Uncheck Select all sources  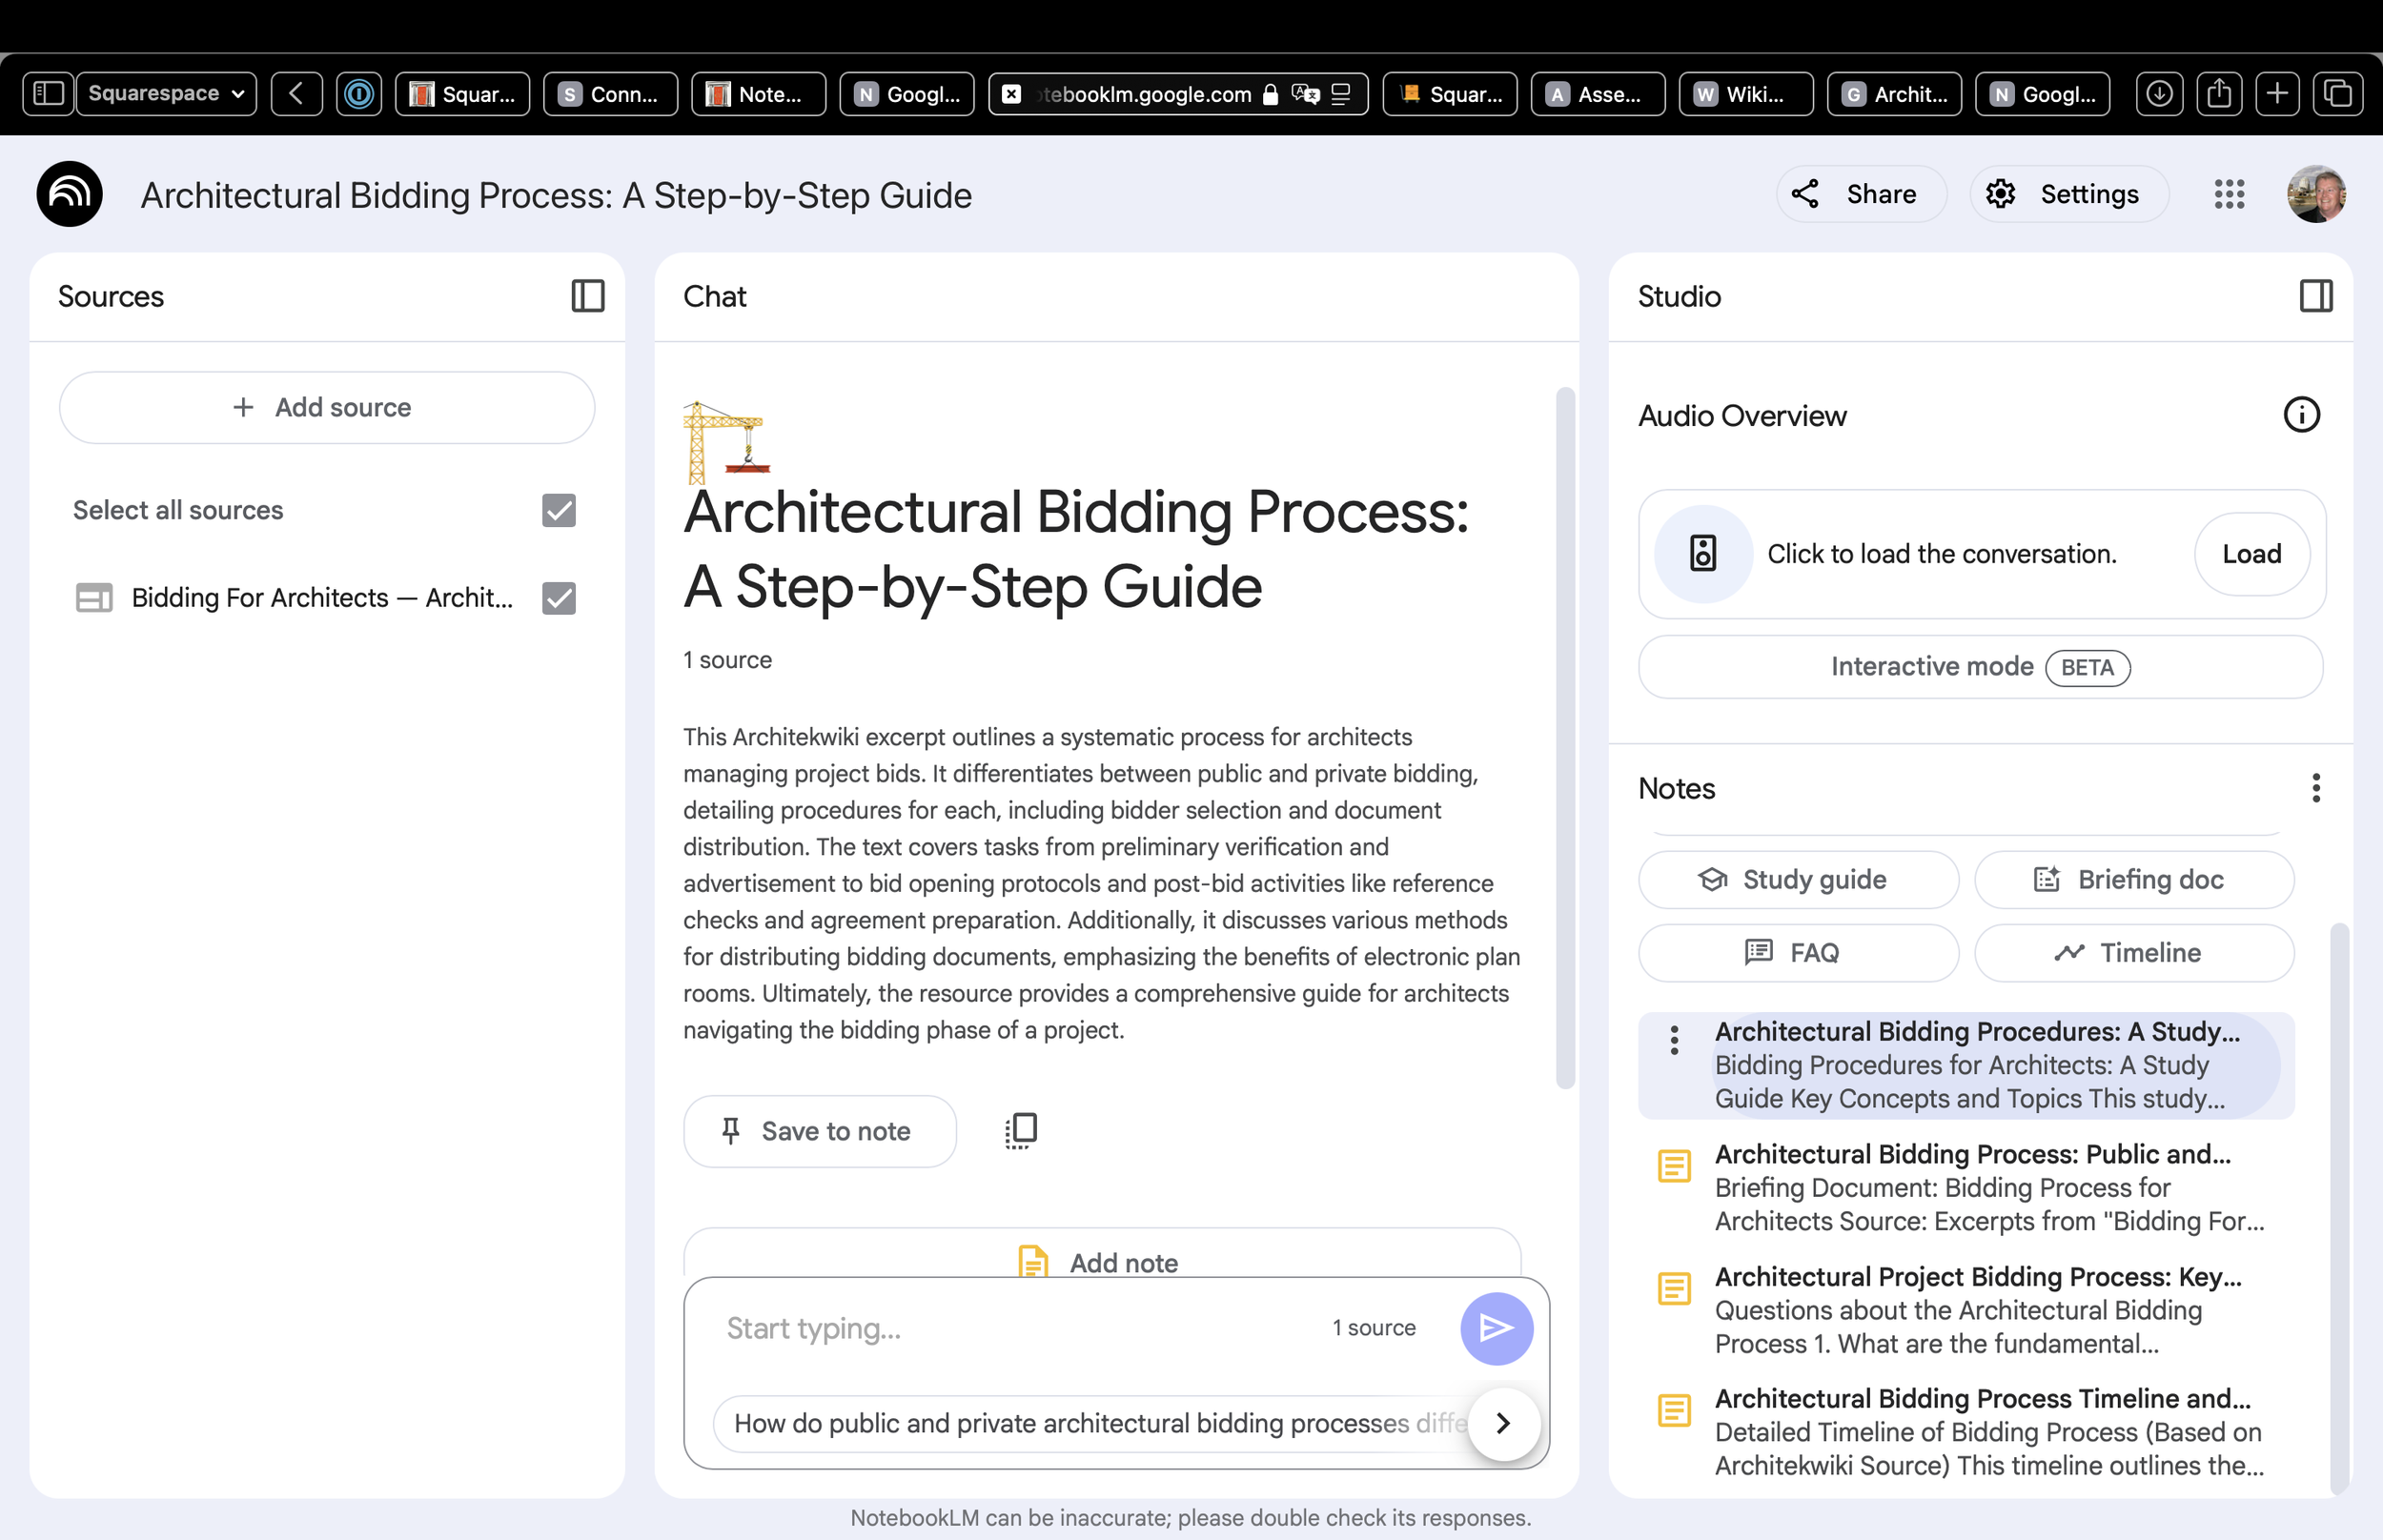click(558, 510)
